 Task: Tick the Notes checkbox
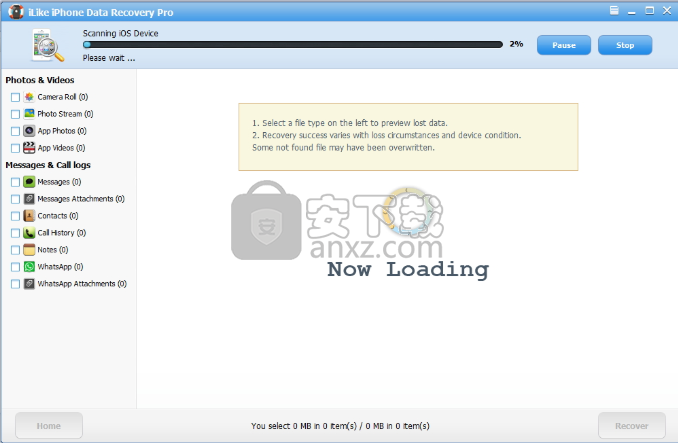[x=15, y=250]
